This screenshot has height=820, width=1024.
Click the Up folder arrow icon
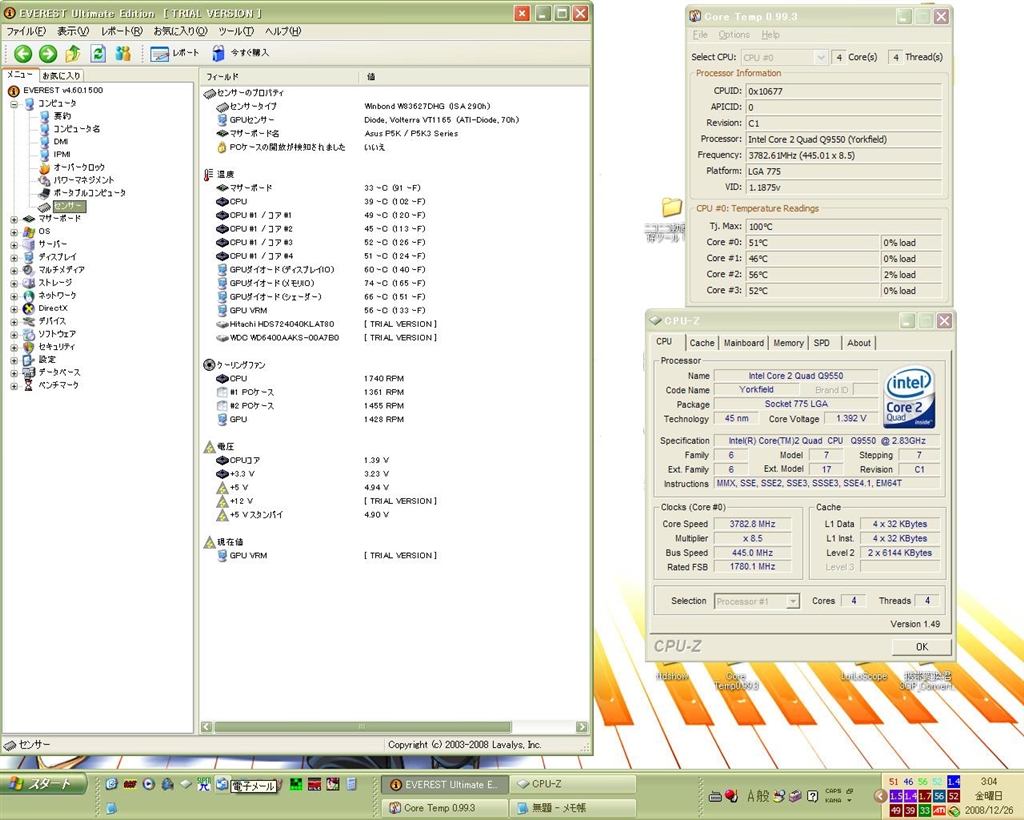pos(72,53)
